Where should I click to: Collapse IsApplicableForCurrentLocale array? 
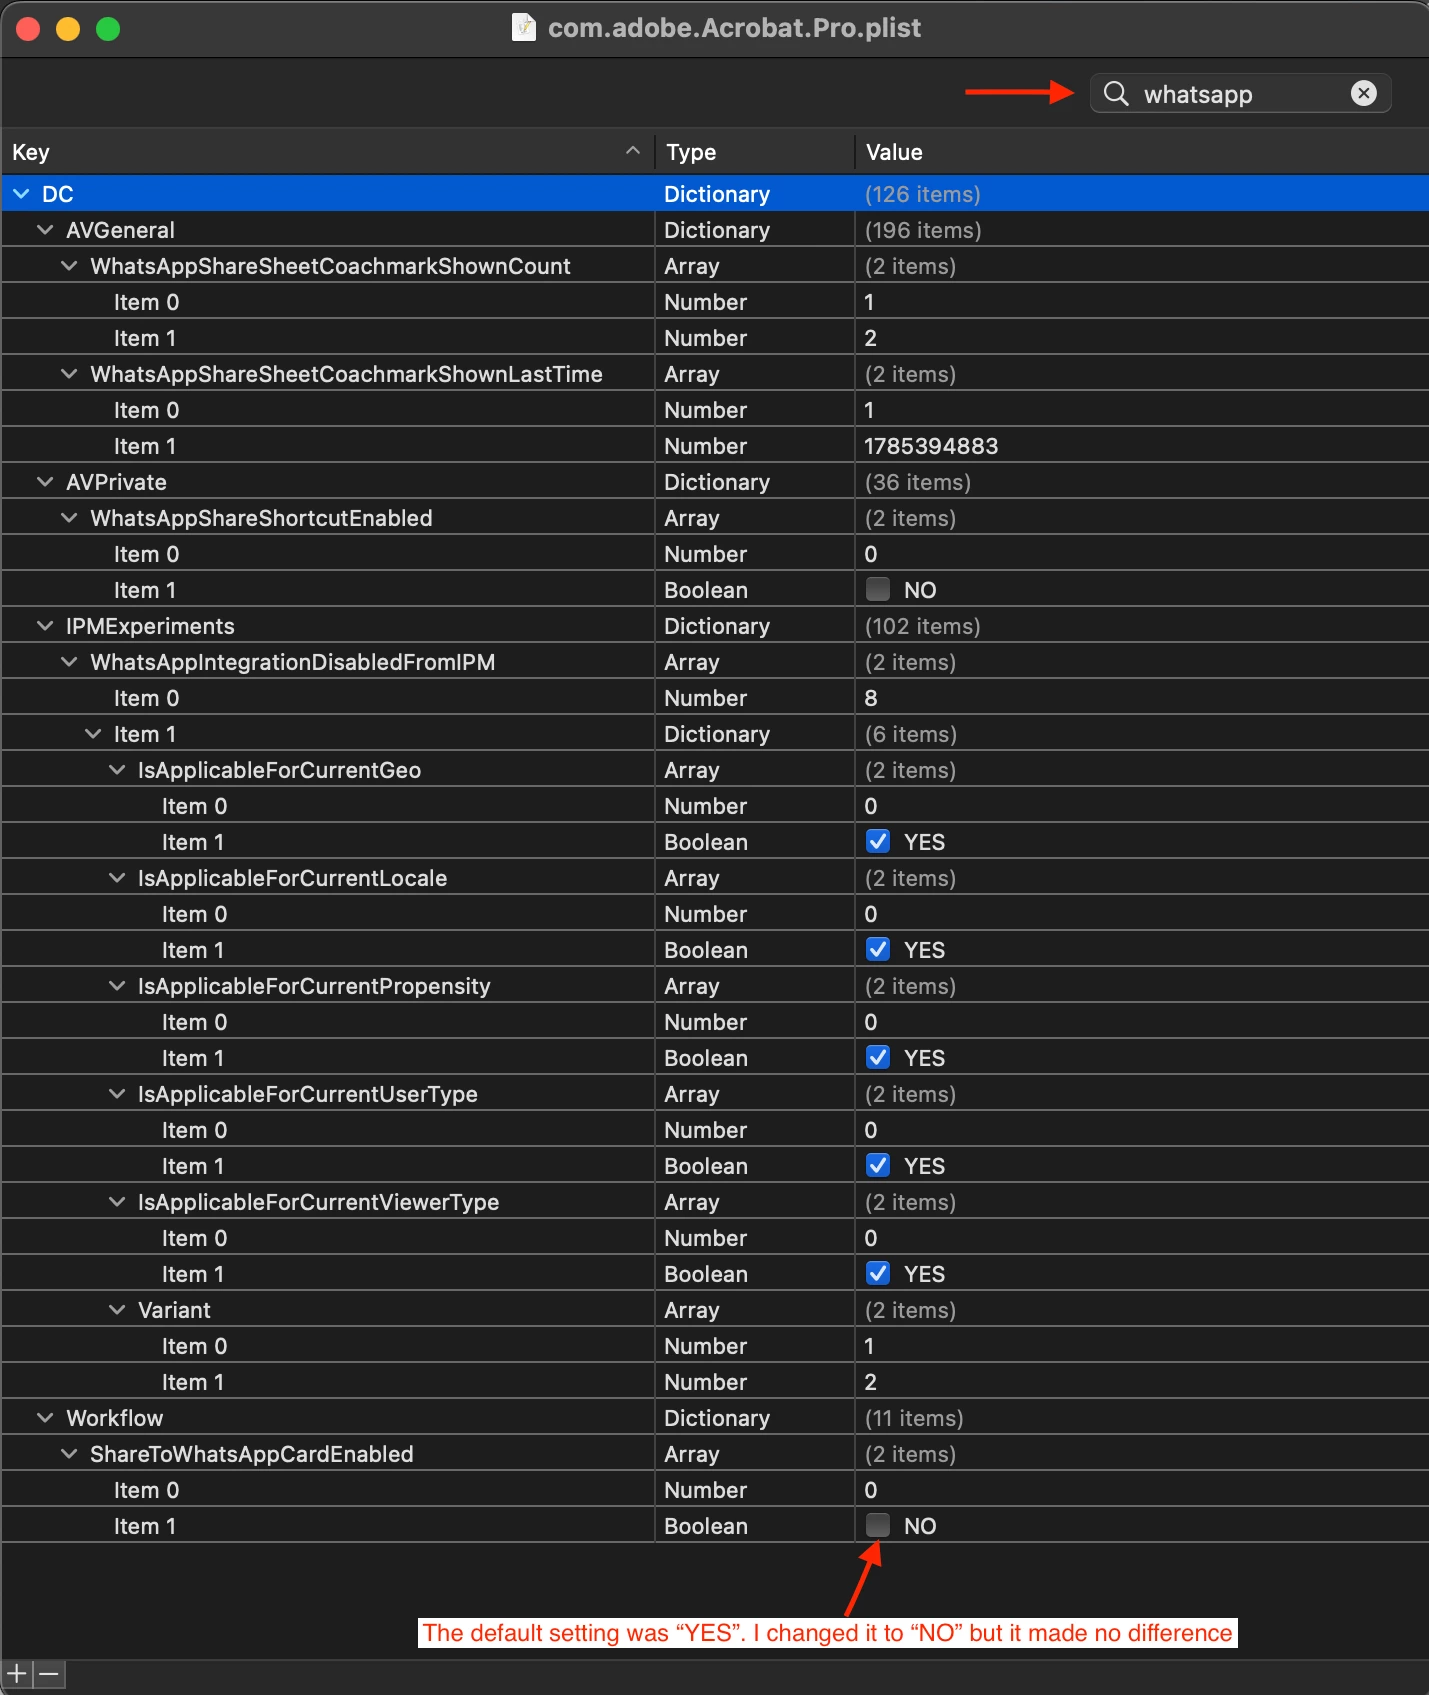point(117,878)
